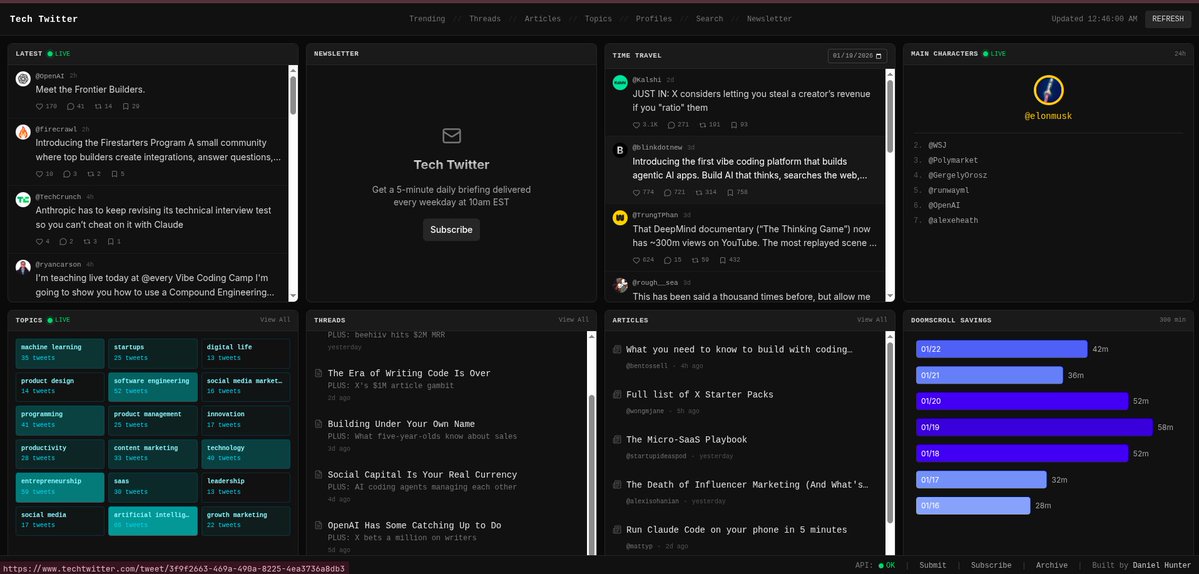1199x574 pixels.
Task: Open thread Social Capital Is Your Real Currency
Action: 422,475
